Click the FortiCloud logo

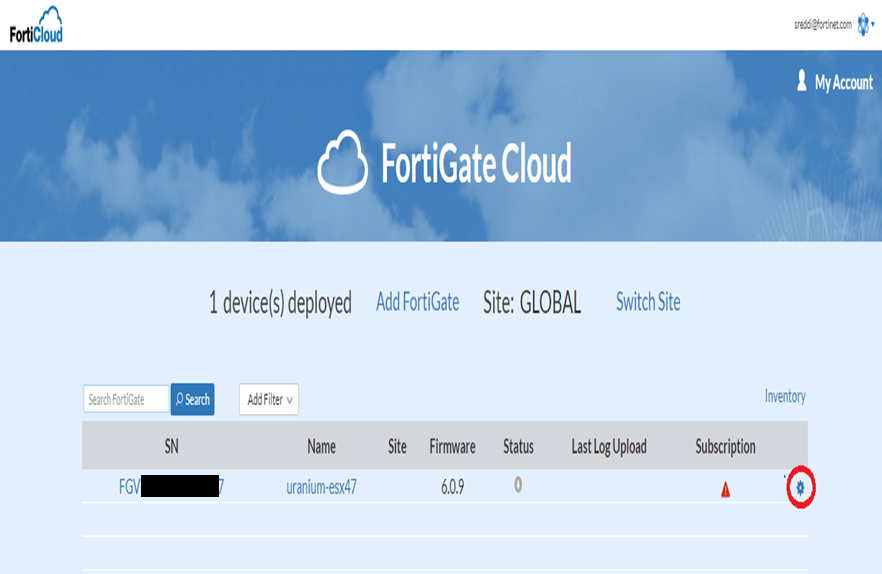(36, 25)
